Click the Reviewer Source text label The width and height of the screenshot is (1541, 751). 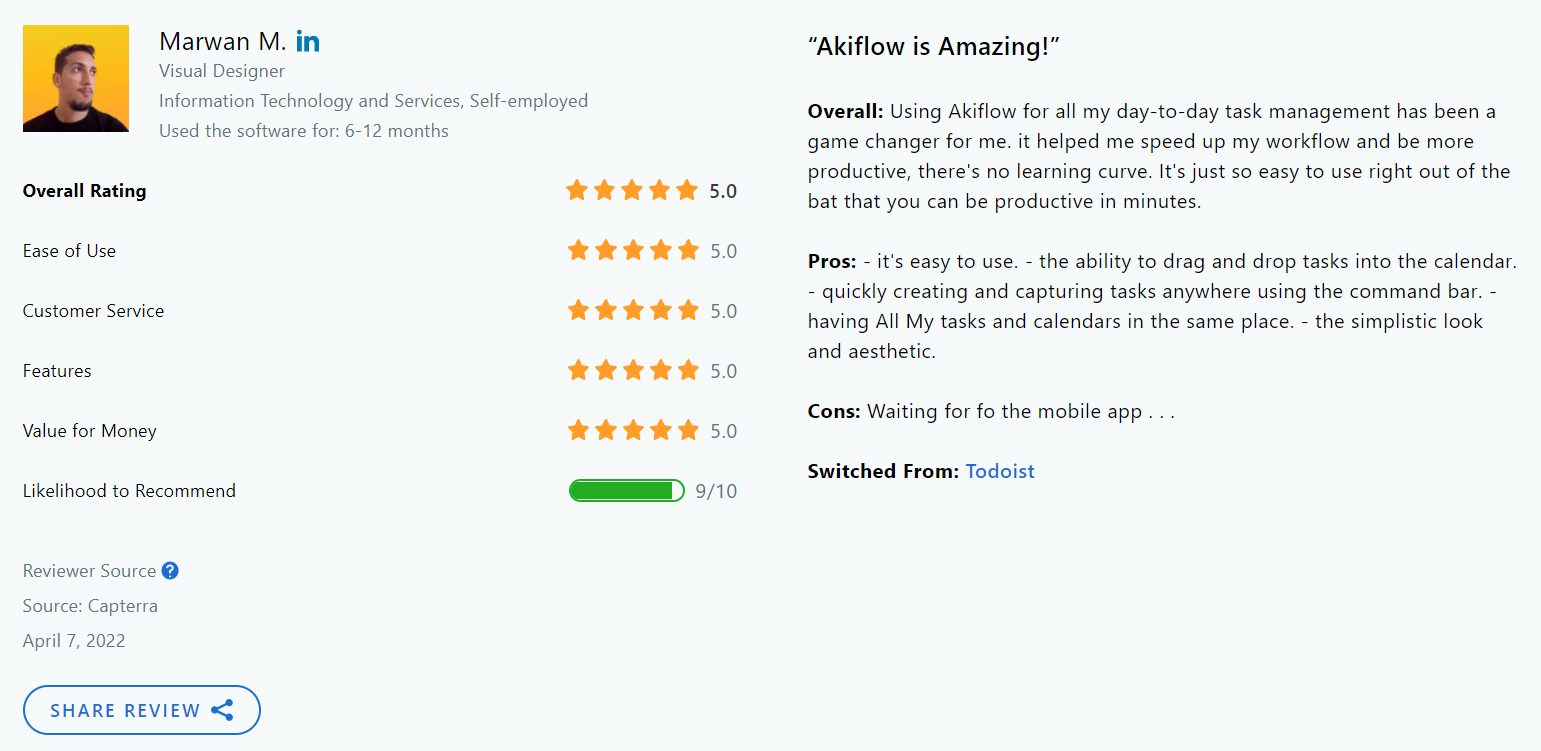(x=89, y=570)
